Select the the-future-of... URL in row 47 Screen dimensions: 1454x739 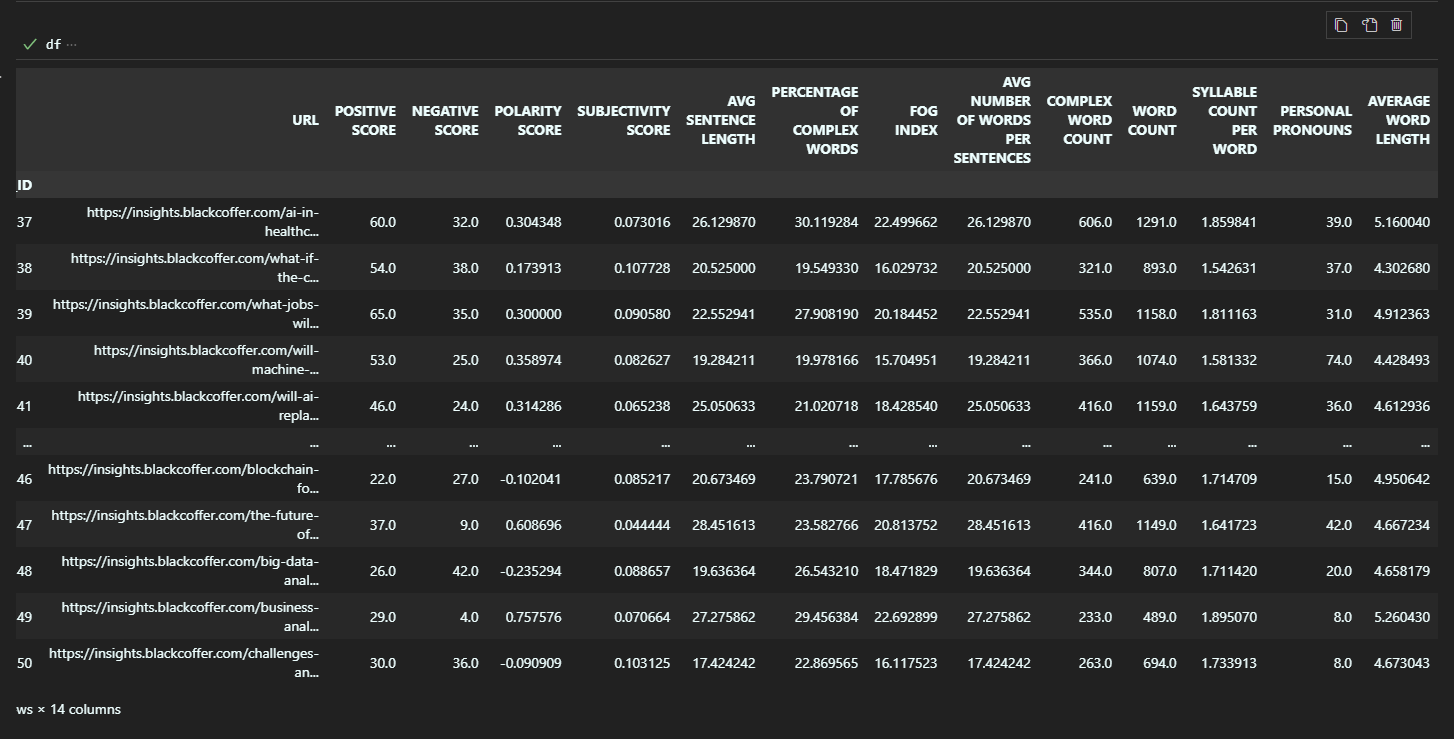(185, 525)
